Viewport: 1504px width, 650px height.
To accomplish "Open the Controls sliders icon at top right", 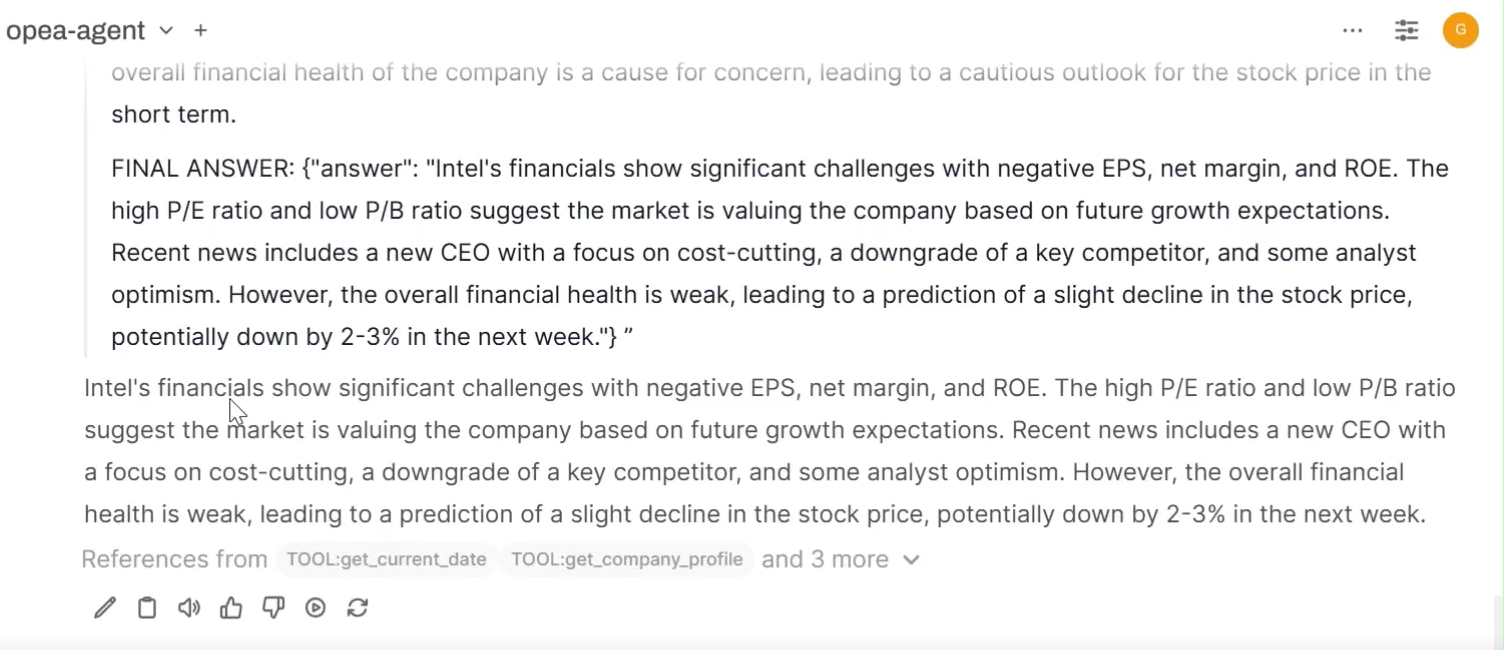I will (1406, 31).
